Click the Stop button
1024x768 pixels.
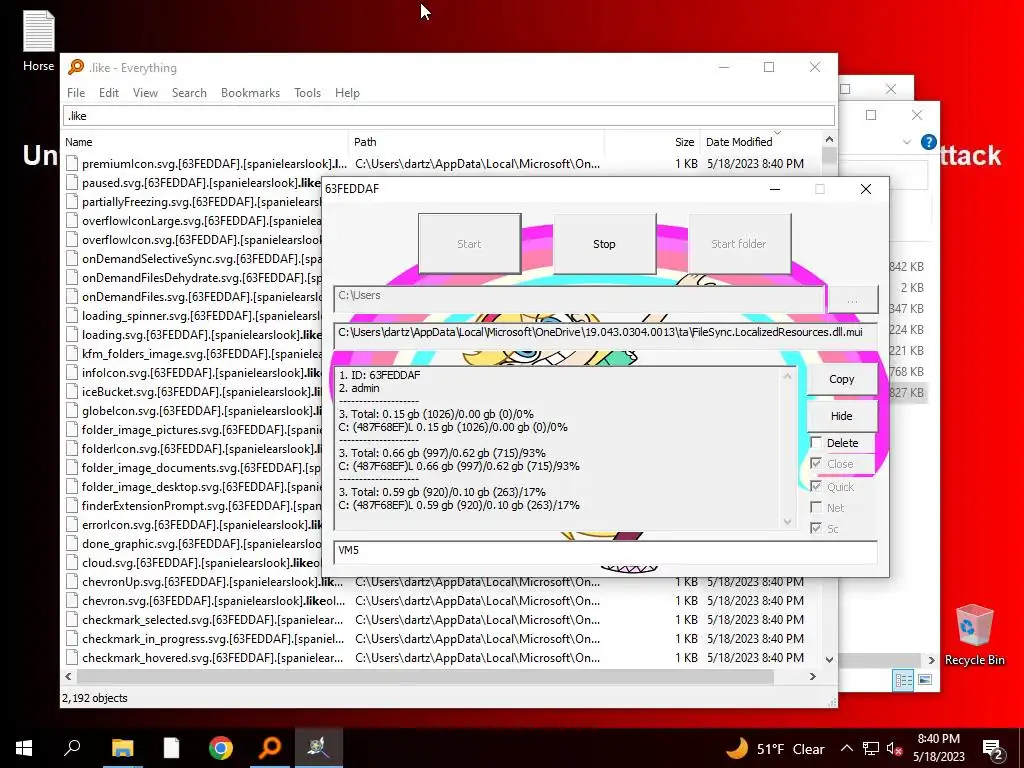tap(604, 244)
